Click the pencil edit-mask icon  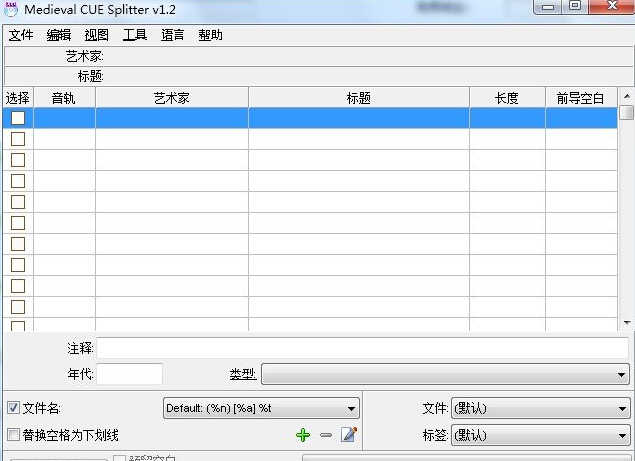point(349,434)
